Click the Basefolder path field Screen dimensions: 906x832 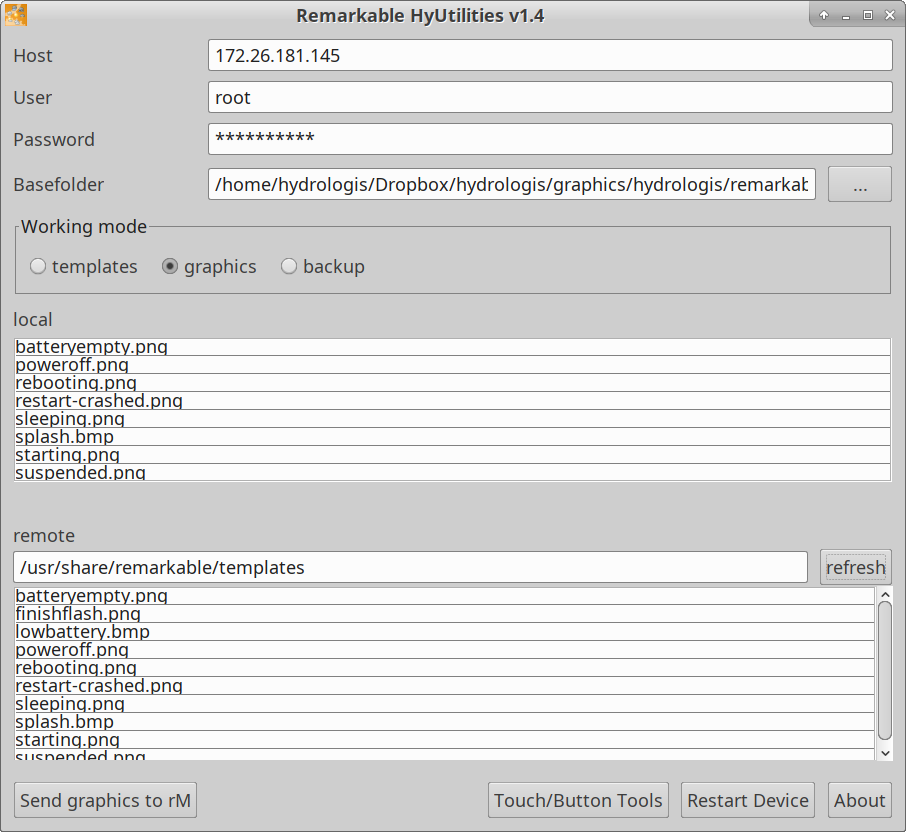(x=512, y=184)
